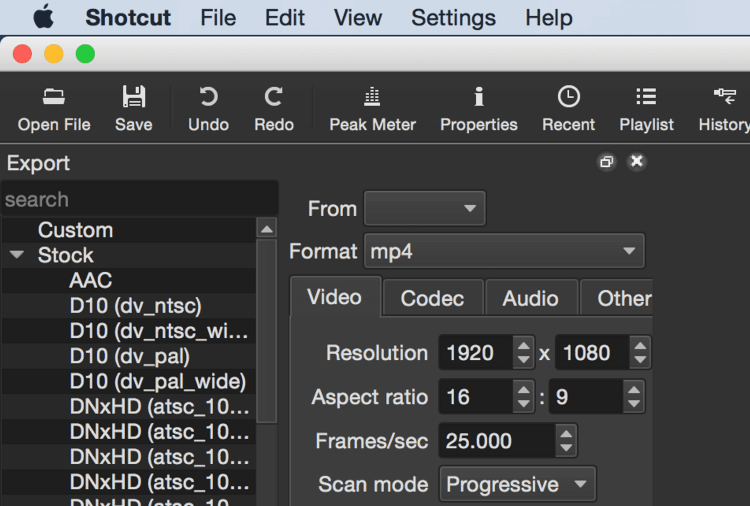Switch to the Other tab

pyautogui.click(x=618, y=298)
